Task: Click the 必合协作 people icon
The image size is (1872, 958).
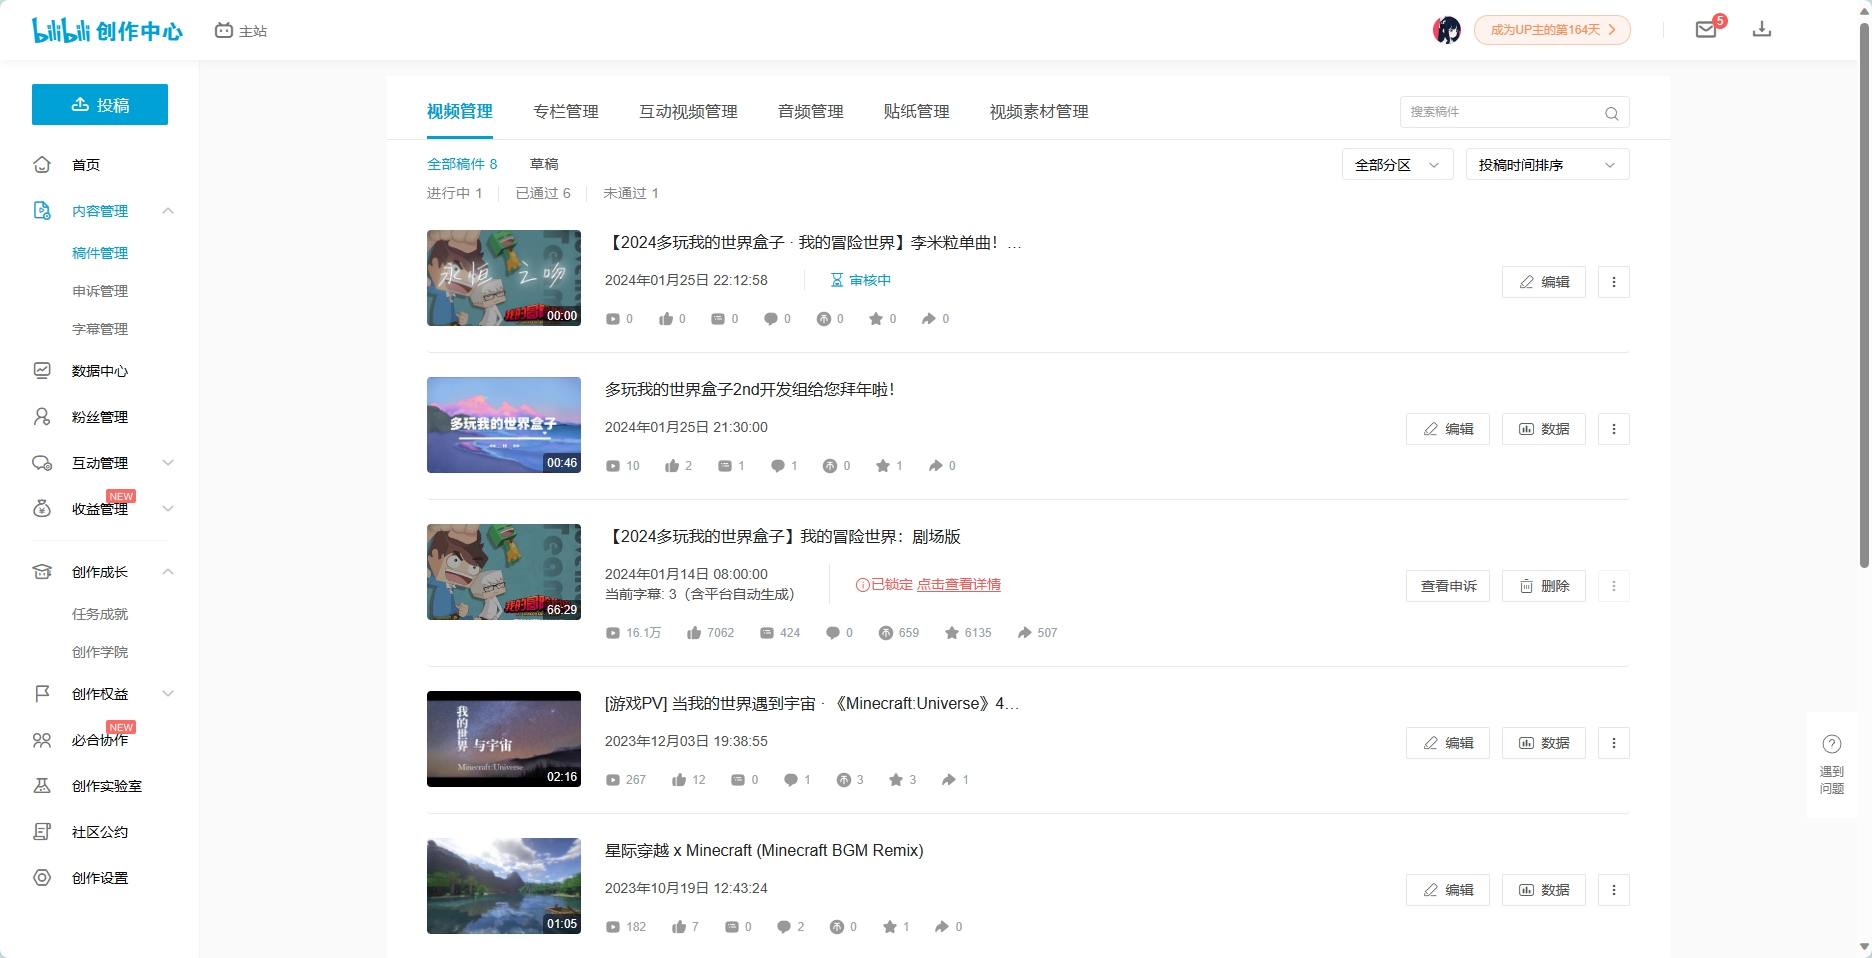Action: coord(42,740)
